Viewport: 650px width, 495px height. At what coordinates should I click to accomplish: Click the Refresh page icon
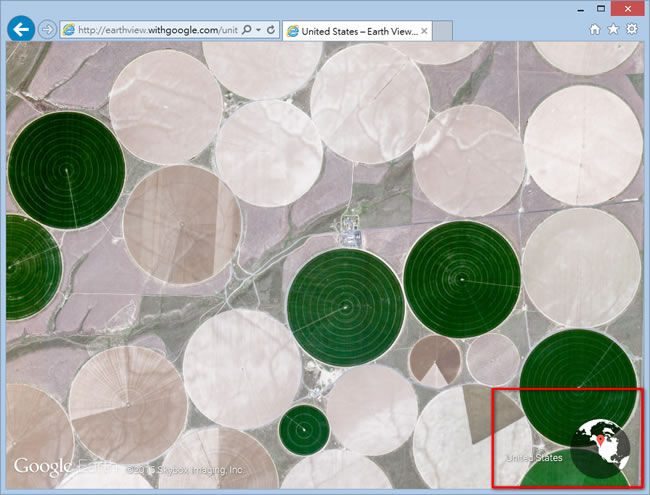pyautogui.click(x=271, y=30)
